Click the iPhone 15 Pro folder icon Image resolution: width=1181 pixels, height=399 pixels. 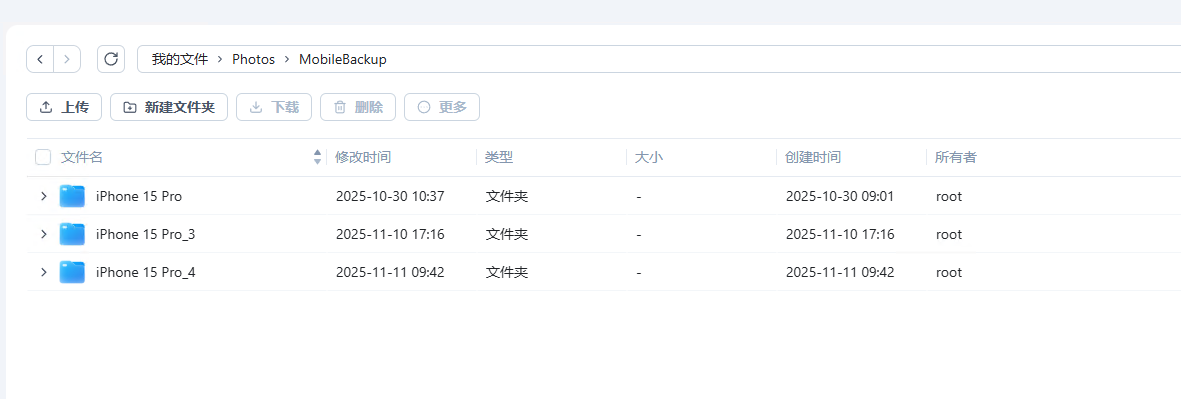click(x=72, y=196)
